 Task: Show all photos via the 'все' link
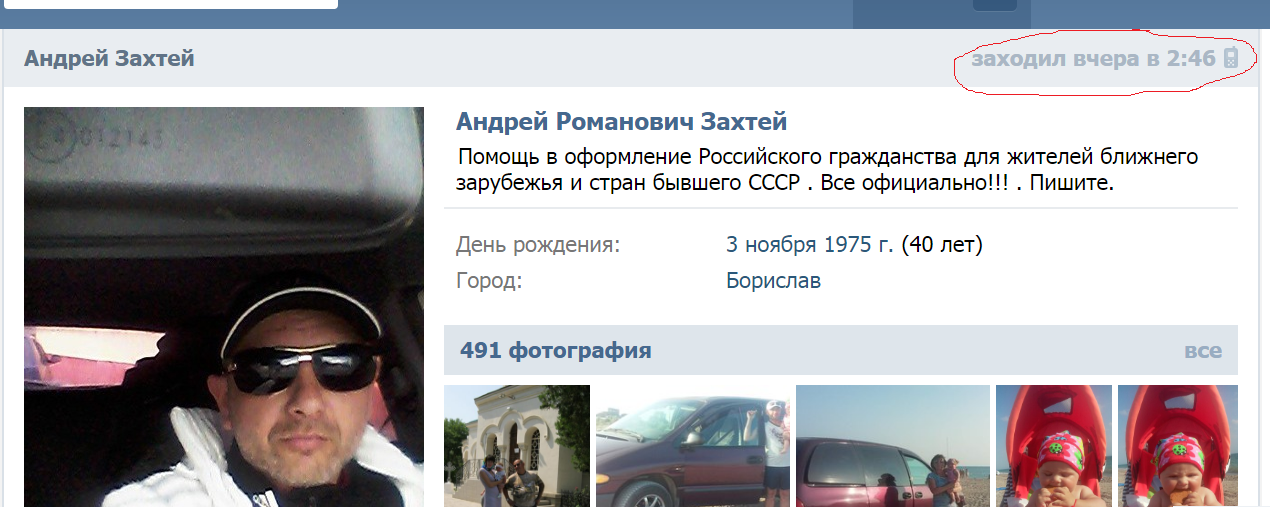click(1203, 351)
